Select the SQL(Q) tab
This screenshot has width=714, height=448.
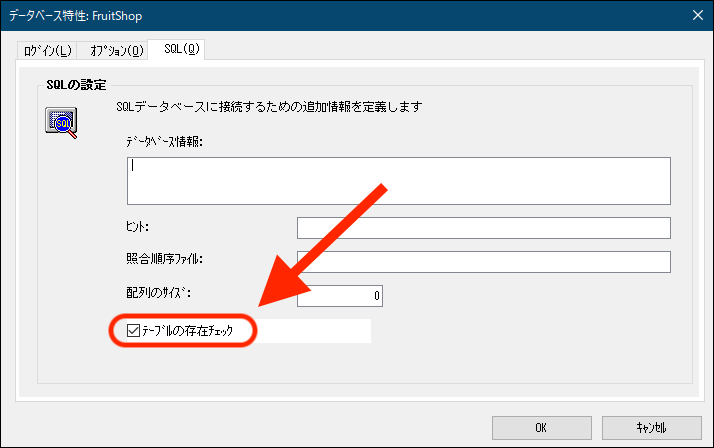pyautogui.click(x=176, y=48)
